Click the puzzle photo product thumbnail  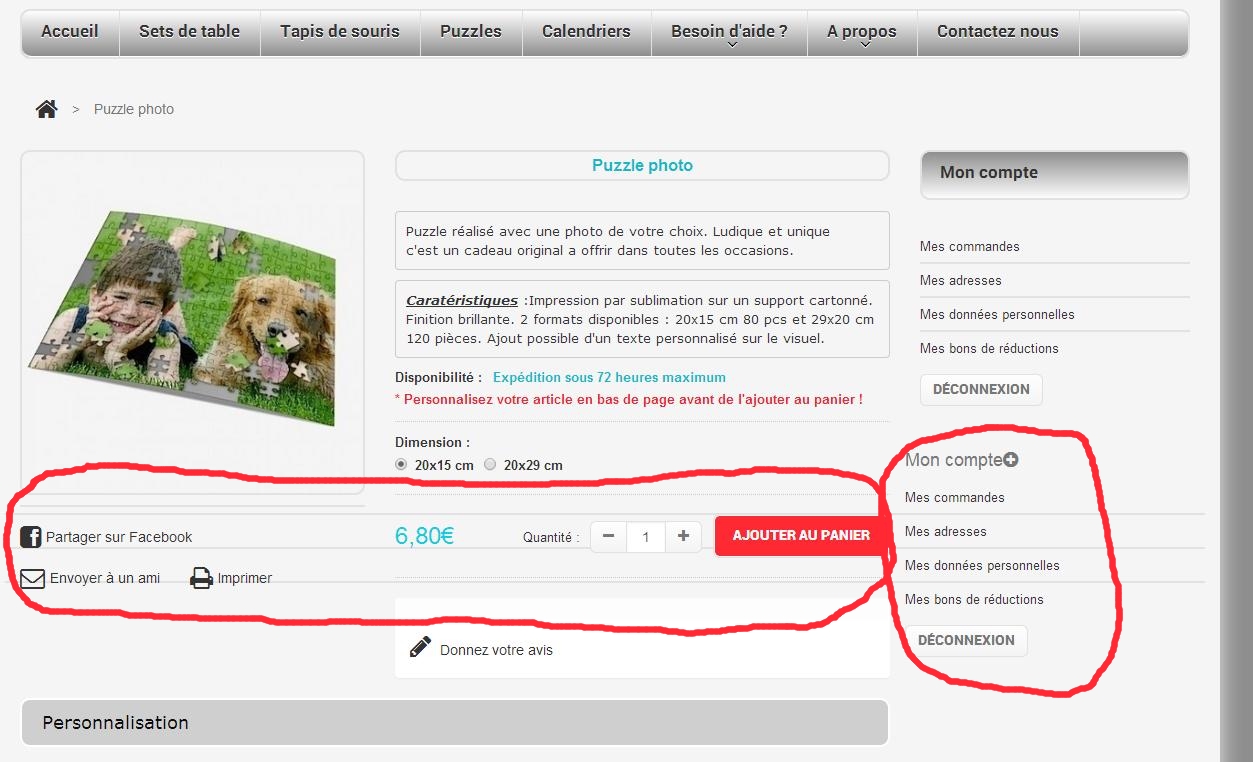click(192, 318)
